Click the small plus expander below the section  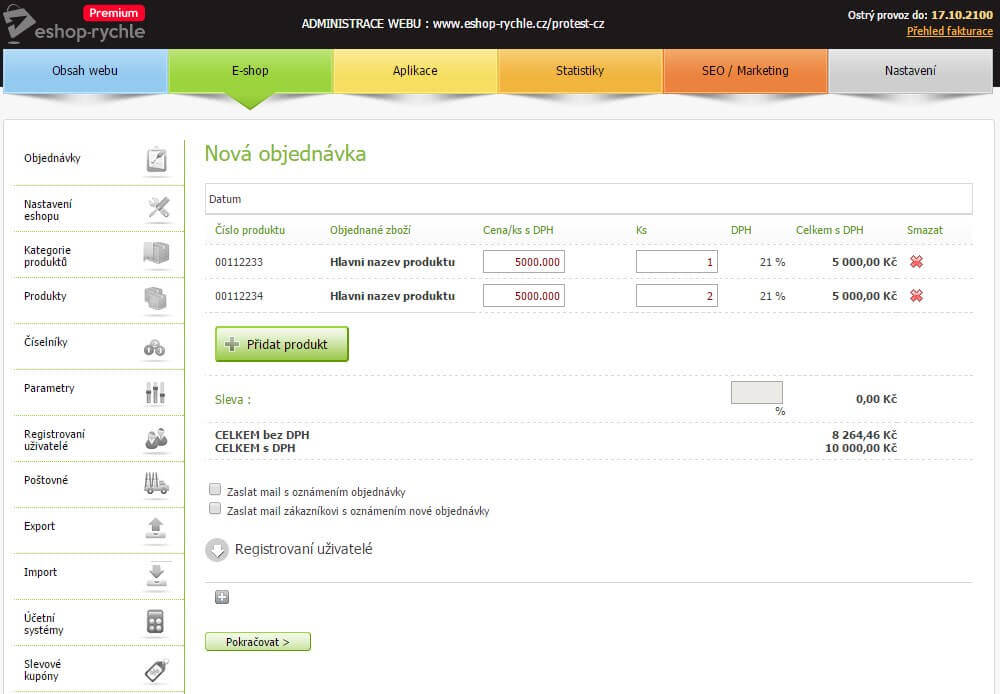click(x=221, y=597)
